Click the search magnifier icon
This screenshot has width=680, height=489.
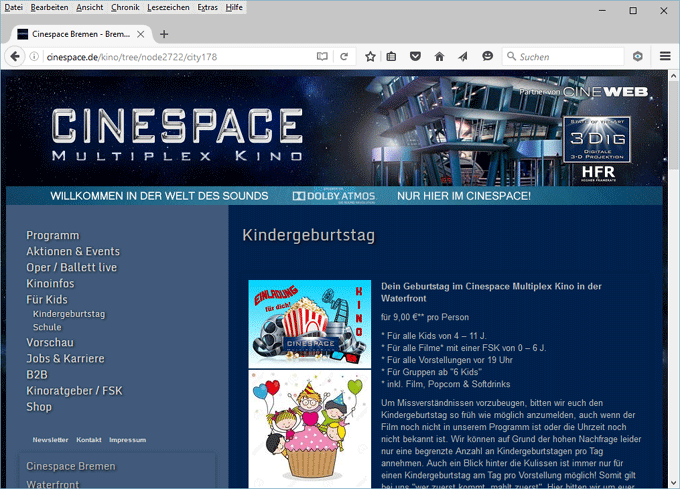point(511,56)
